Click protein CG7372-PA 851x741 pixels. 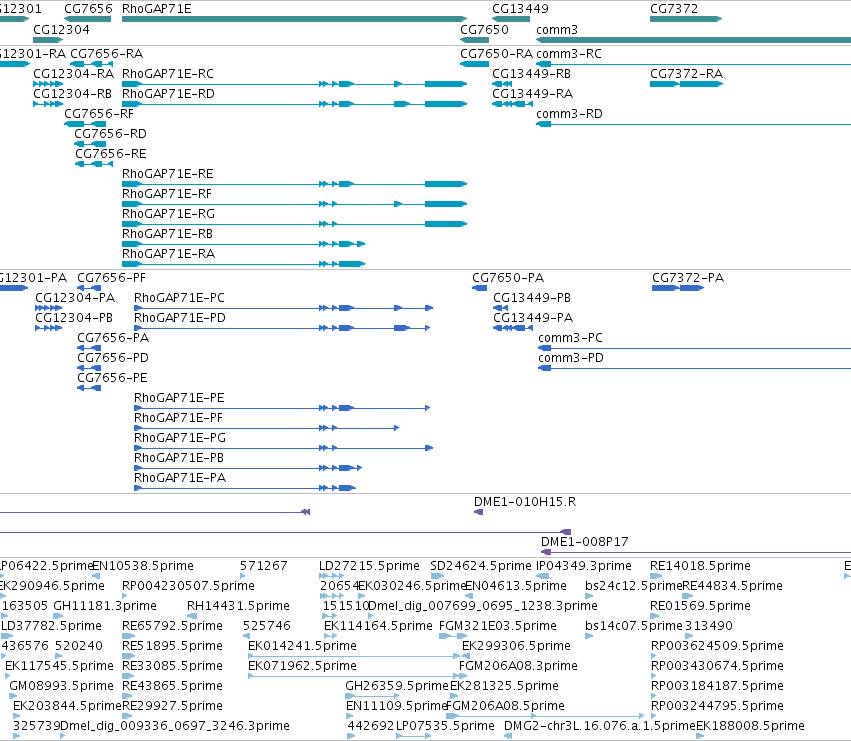(678, 288)
